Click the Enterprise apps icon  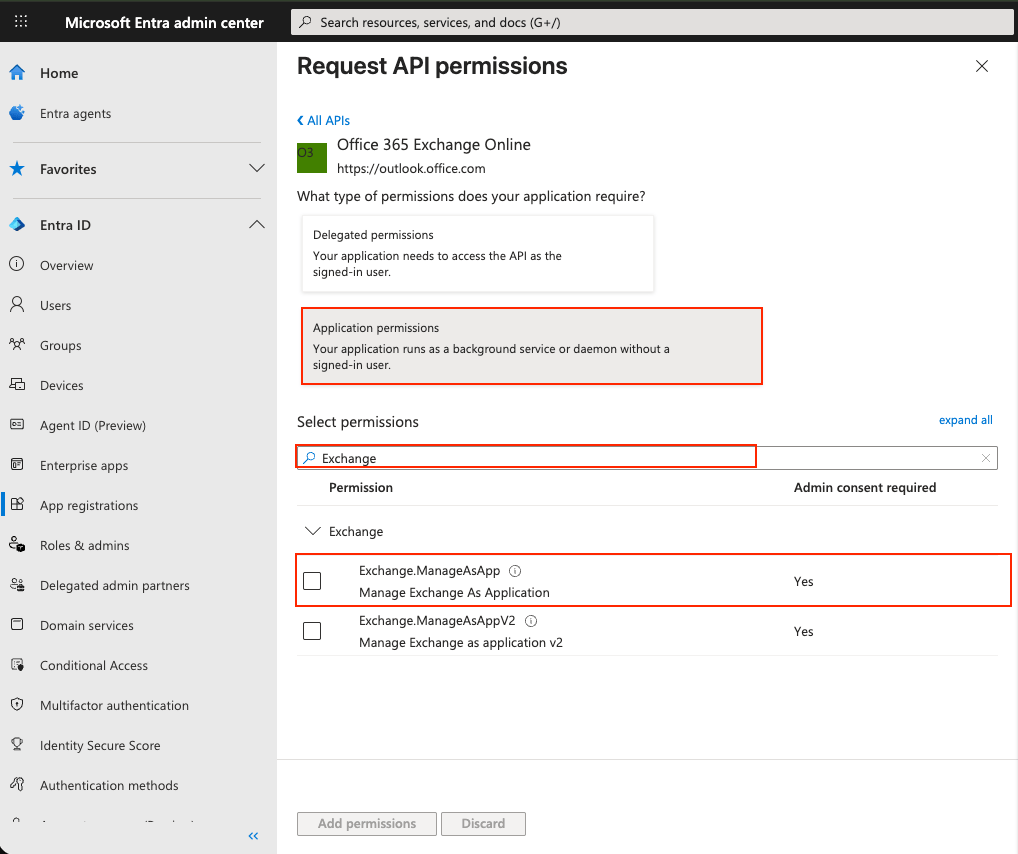pos(18,464)
